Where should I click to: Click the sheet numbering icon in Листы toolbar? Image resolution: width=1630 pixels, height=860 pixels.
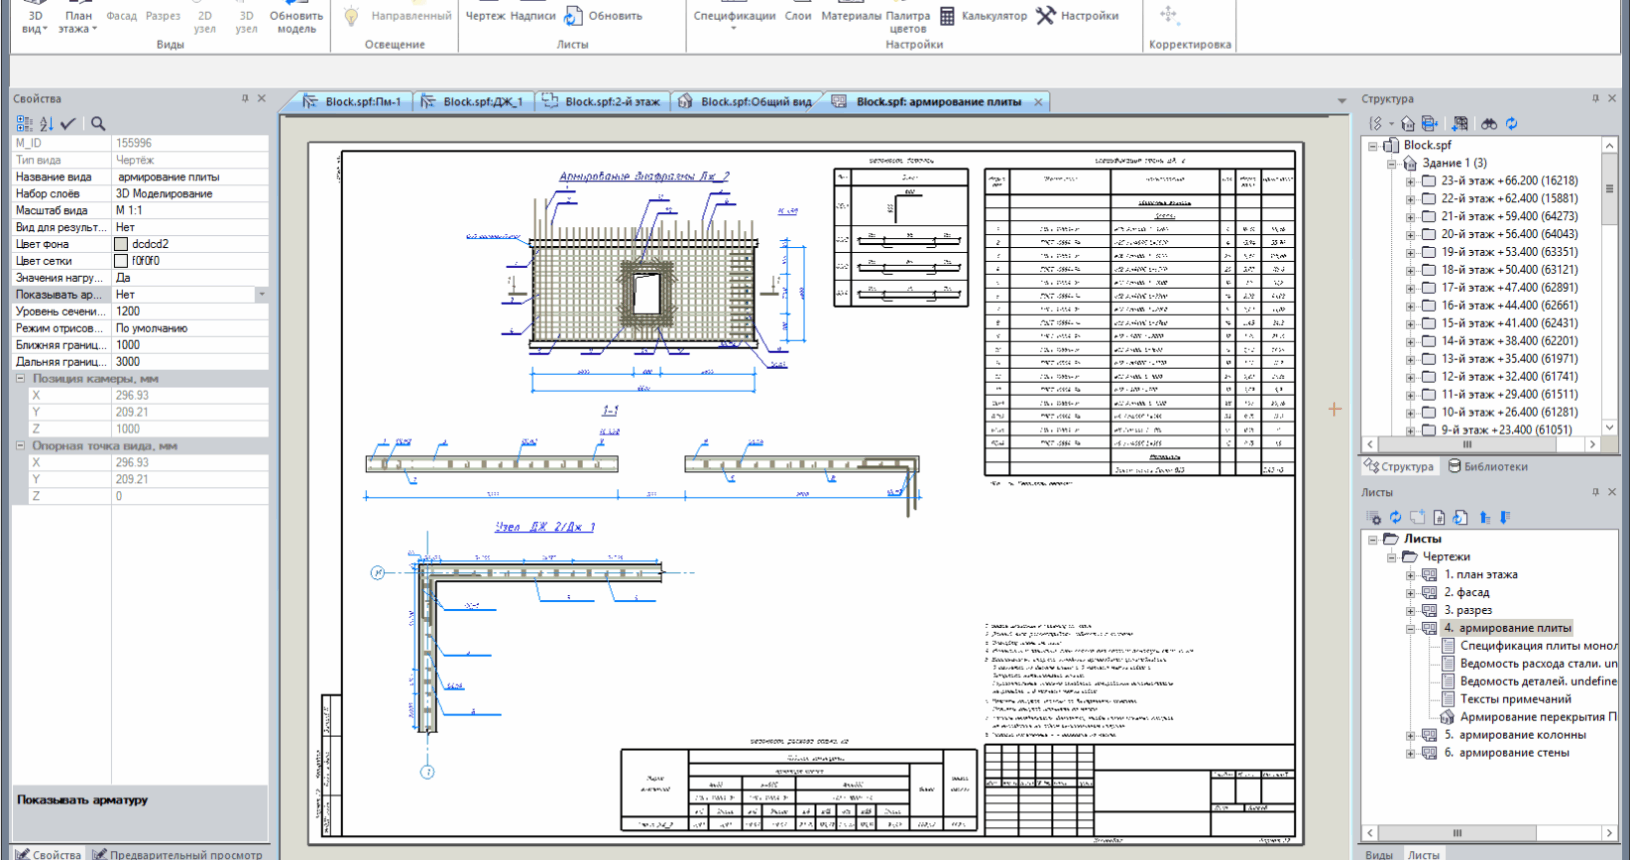tap(1439, 517)
